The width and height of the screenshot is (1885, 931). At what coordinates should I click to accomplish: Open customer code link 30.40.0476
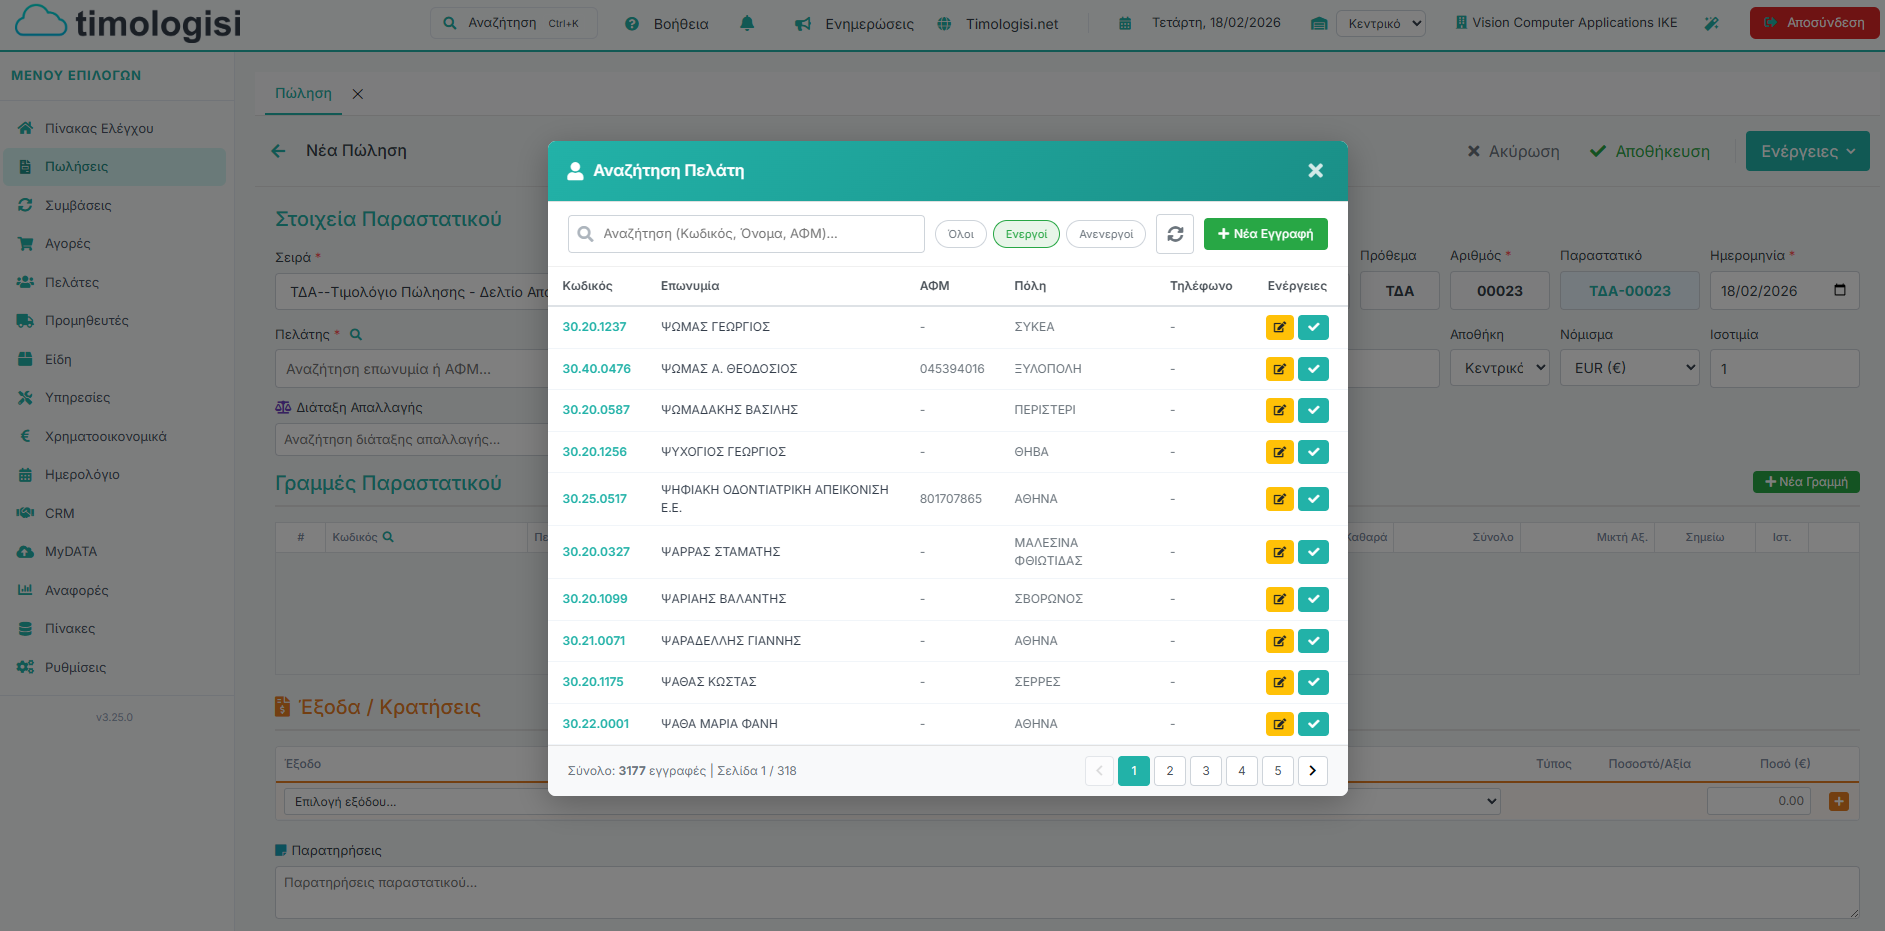tap(596, 369)
